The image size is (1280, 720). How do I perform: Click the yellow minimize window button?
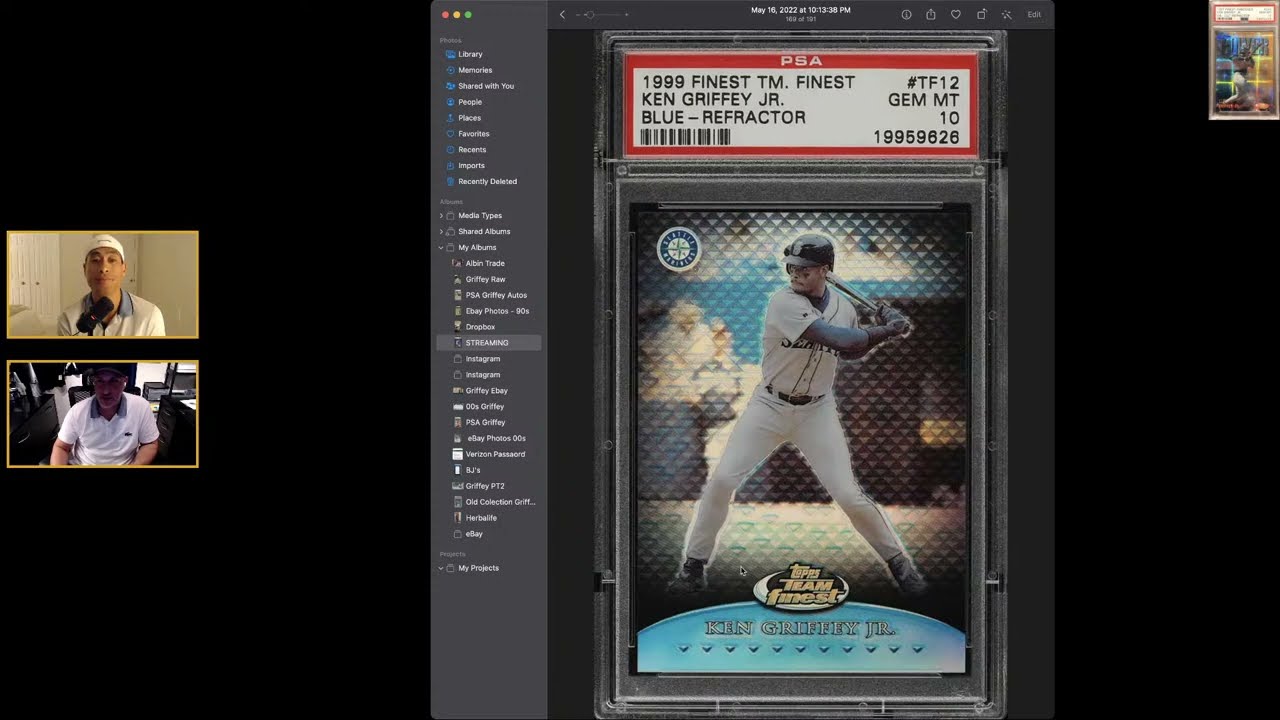tap(457, 15)
